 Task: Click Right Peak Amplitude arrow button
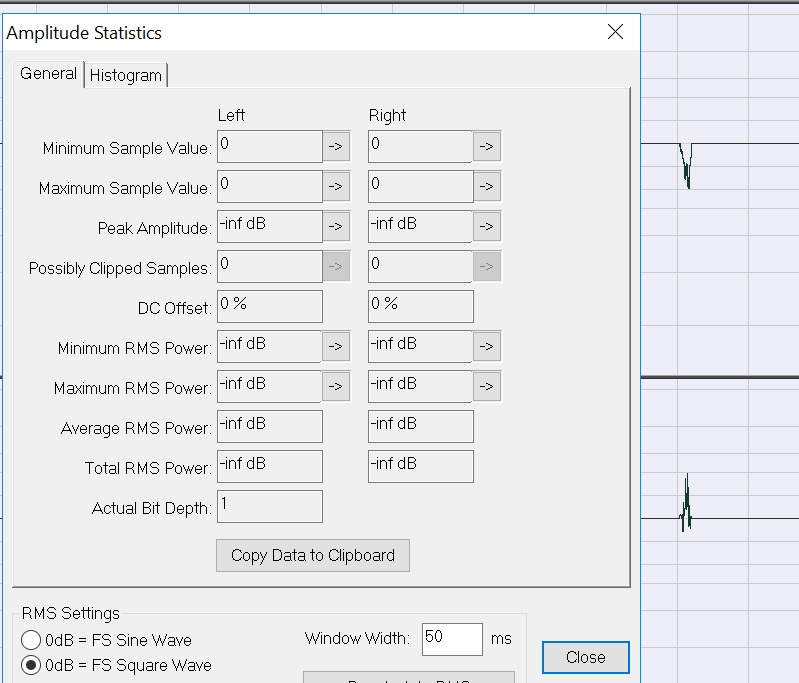486,227
